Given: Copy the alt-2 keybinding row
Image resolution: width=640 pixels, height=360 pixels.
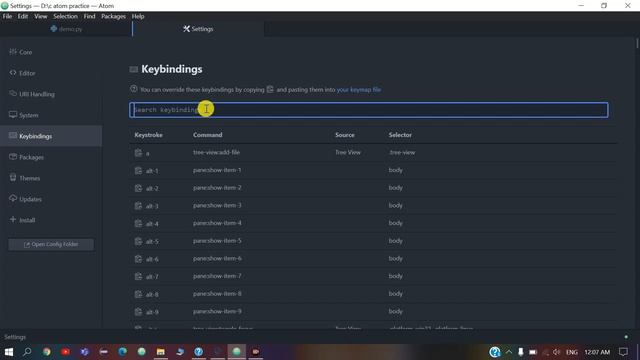Looking at the screenshot, I should [x=138, y=188].
